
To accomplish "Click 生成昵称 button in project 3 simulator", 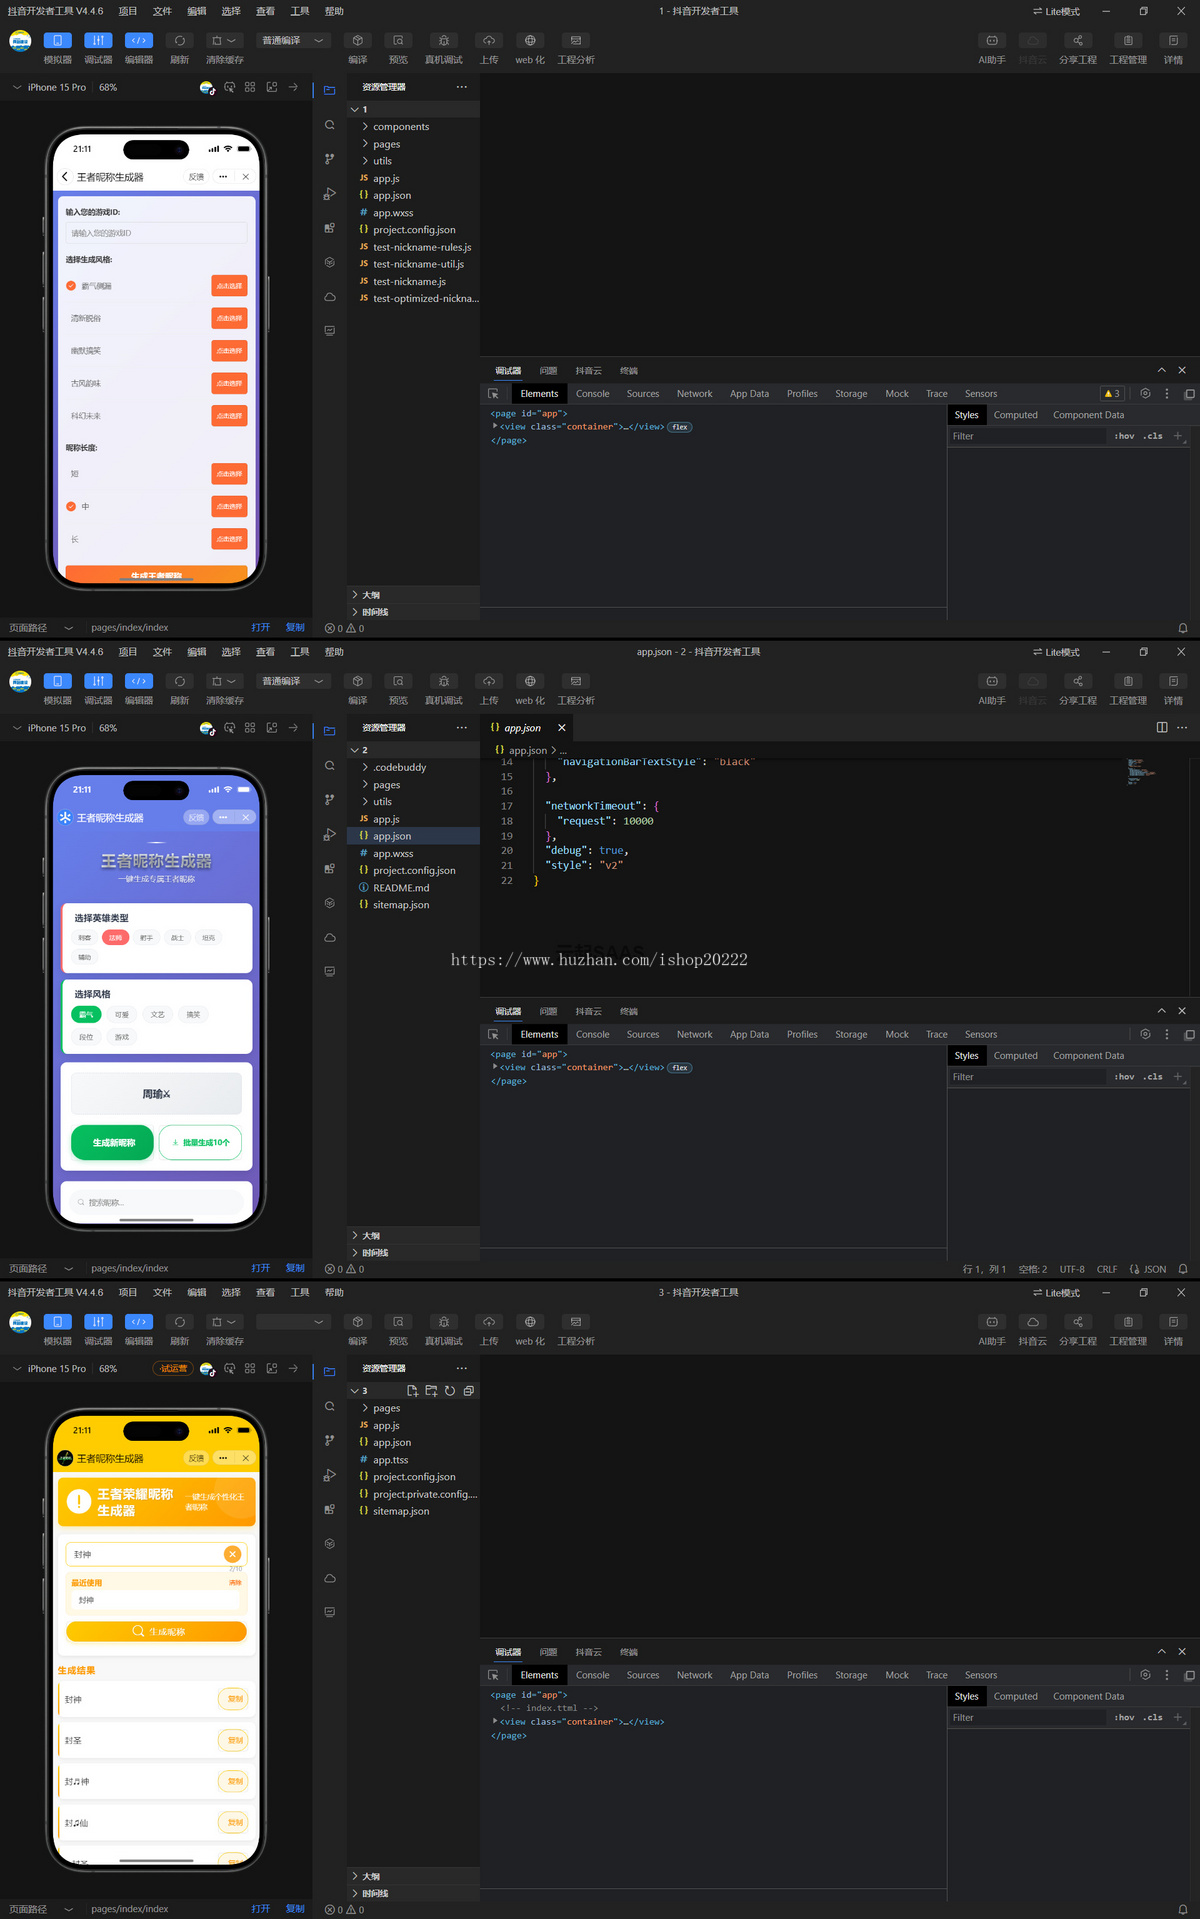I will (x=156, y=1632).
